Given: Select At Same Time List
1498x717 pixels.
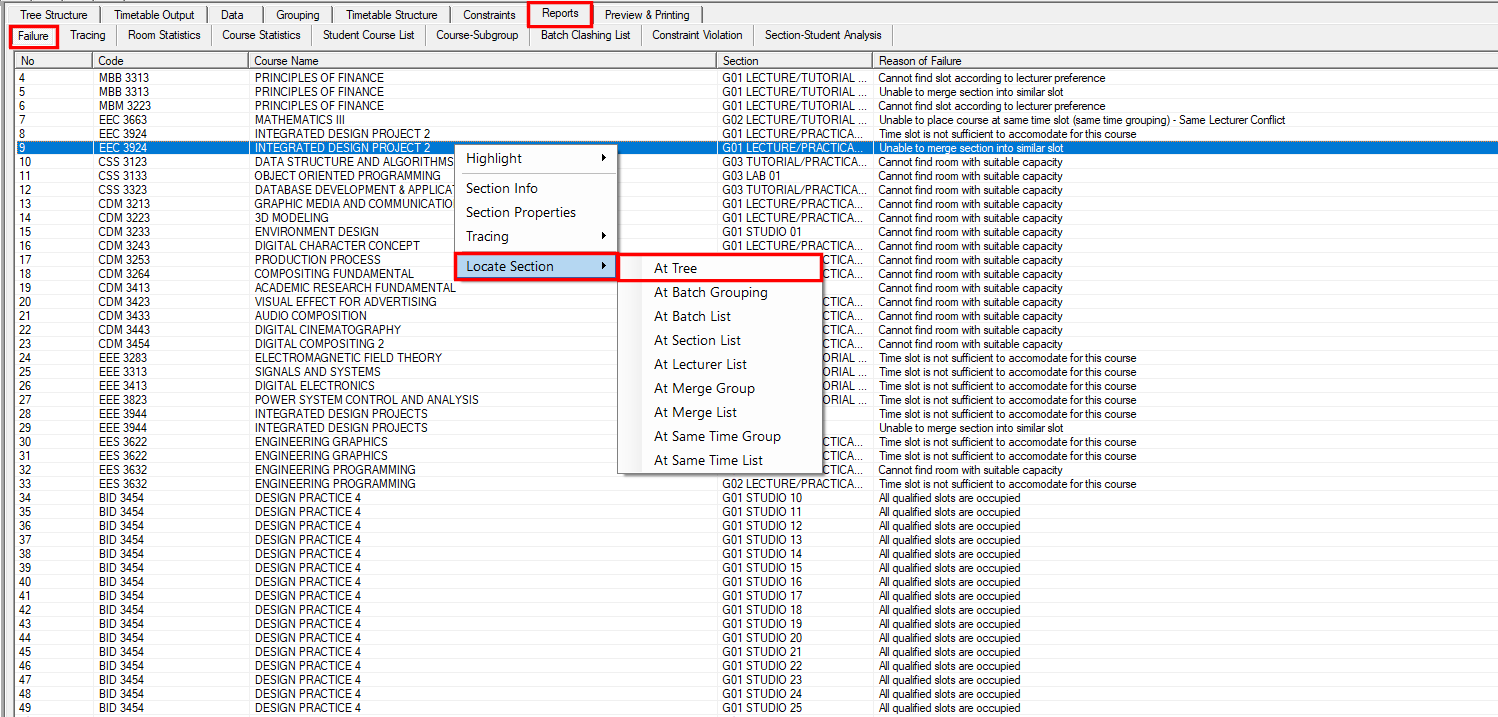Looking at the screenshot, I should pyautogui.click(x=720, y=460).
